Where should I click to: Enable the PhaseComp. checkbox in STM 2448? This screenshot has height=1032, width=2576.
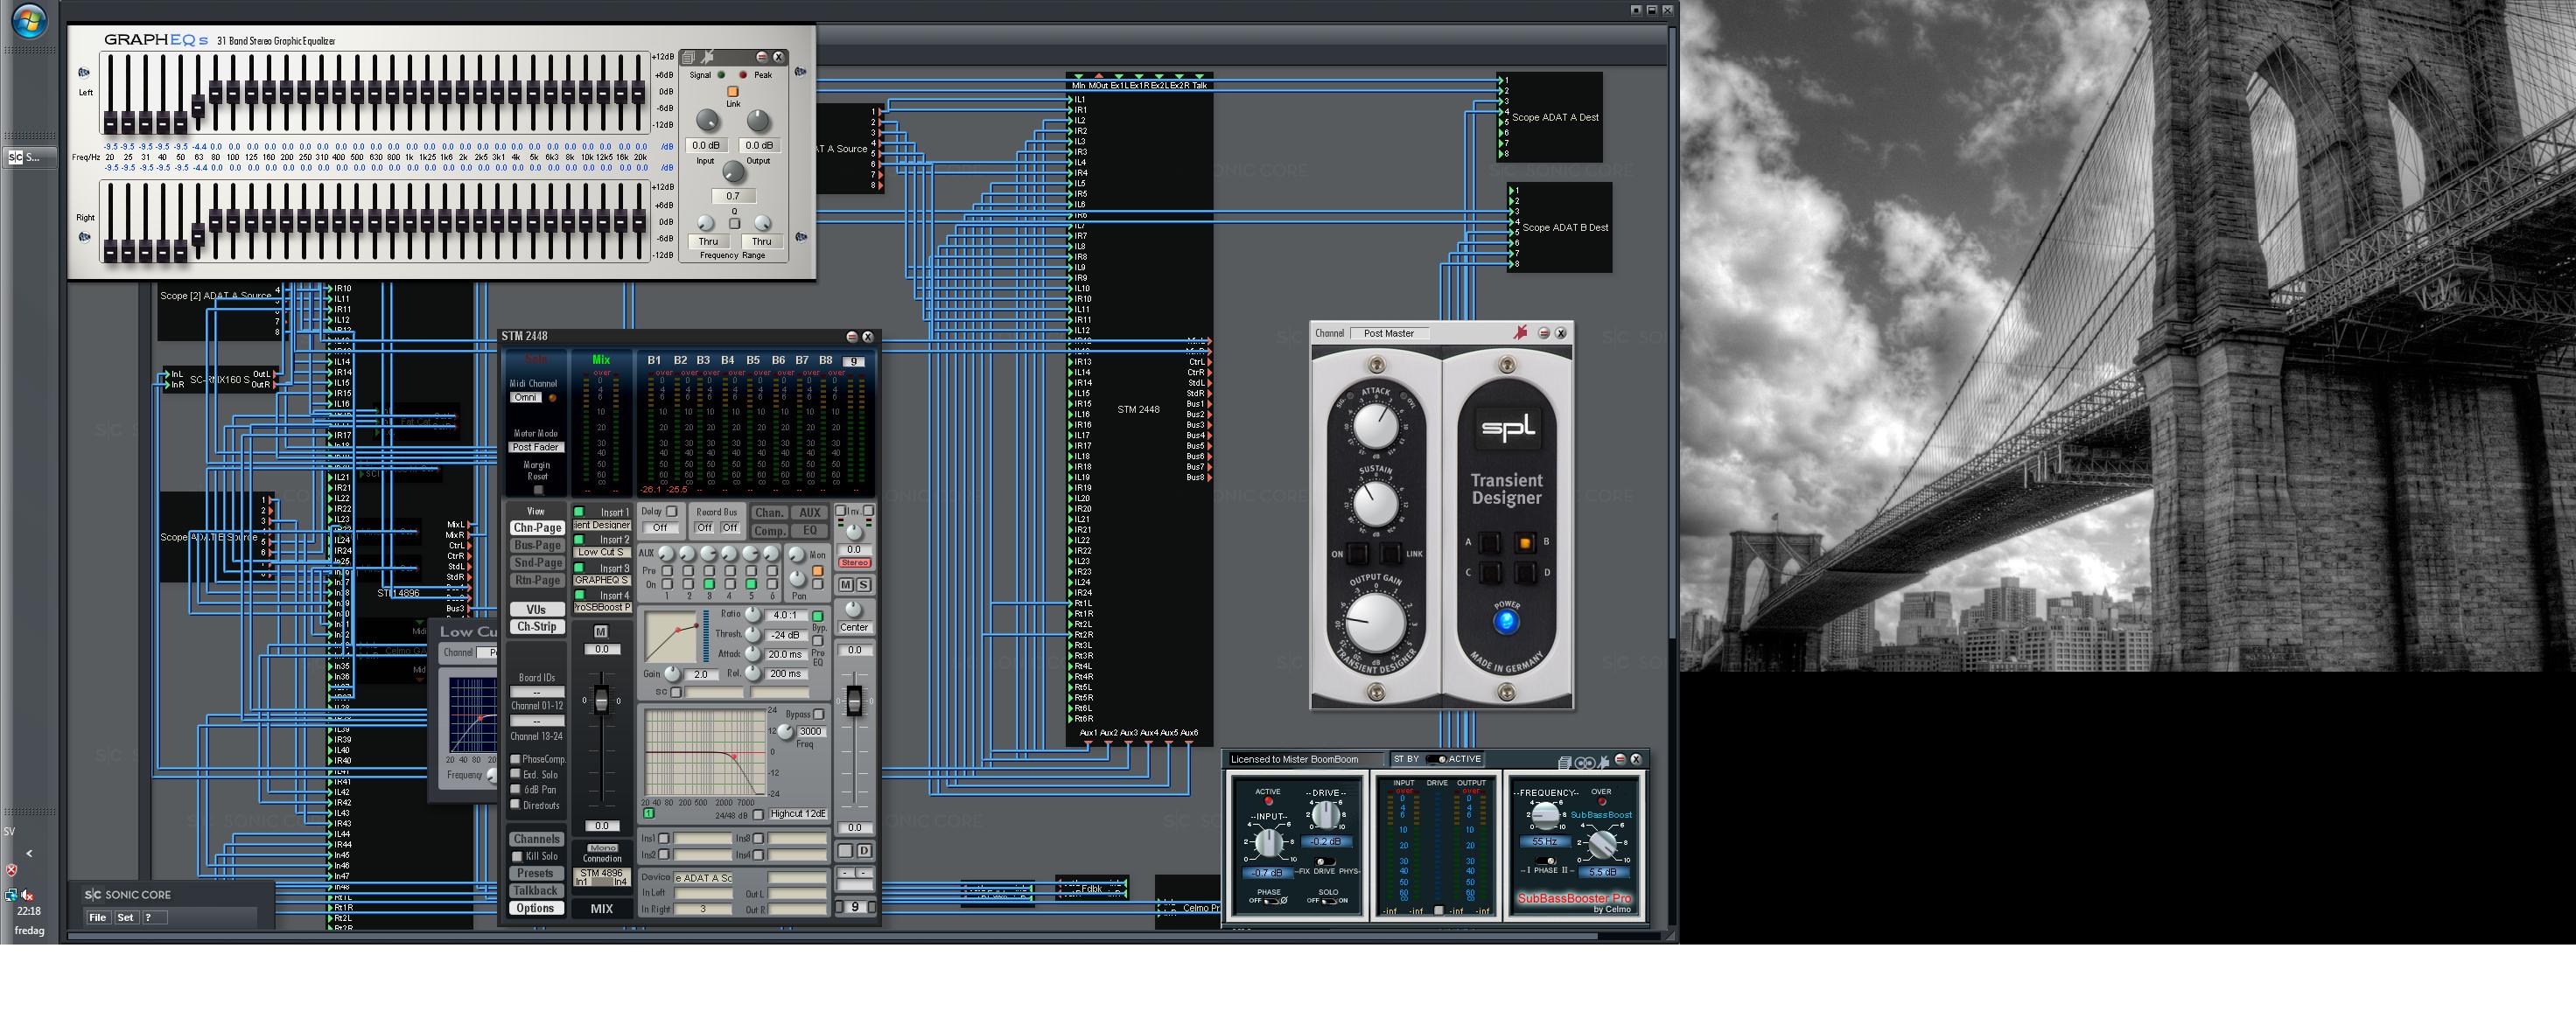(516, 759)
